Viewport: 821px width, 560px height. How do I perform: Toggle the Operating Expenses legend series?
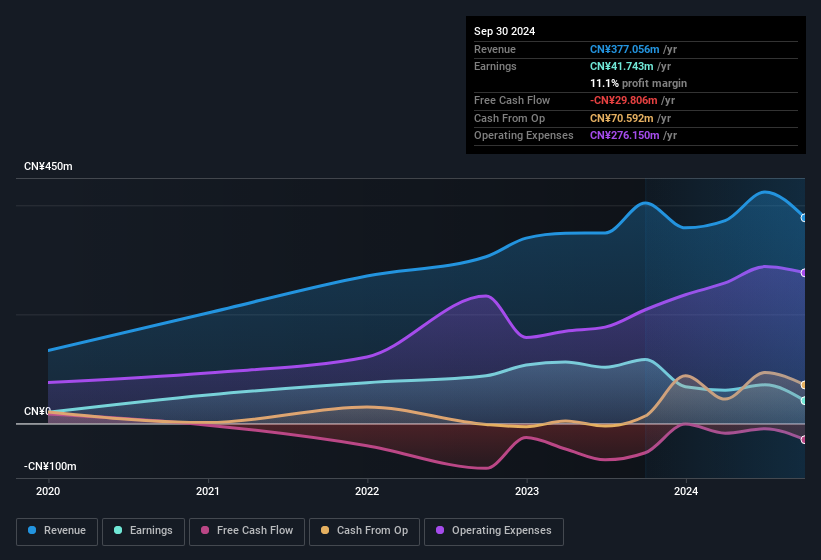494,531
